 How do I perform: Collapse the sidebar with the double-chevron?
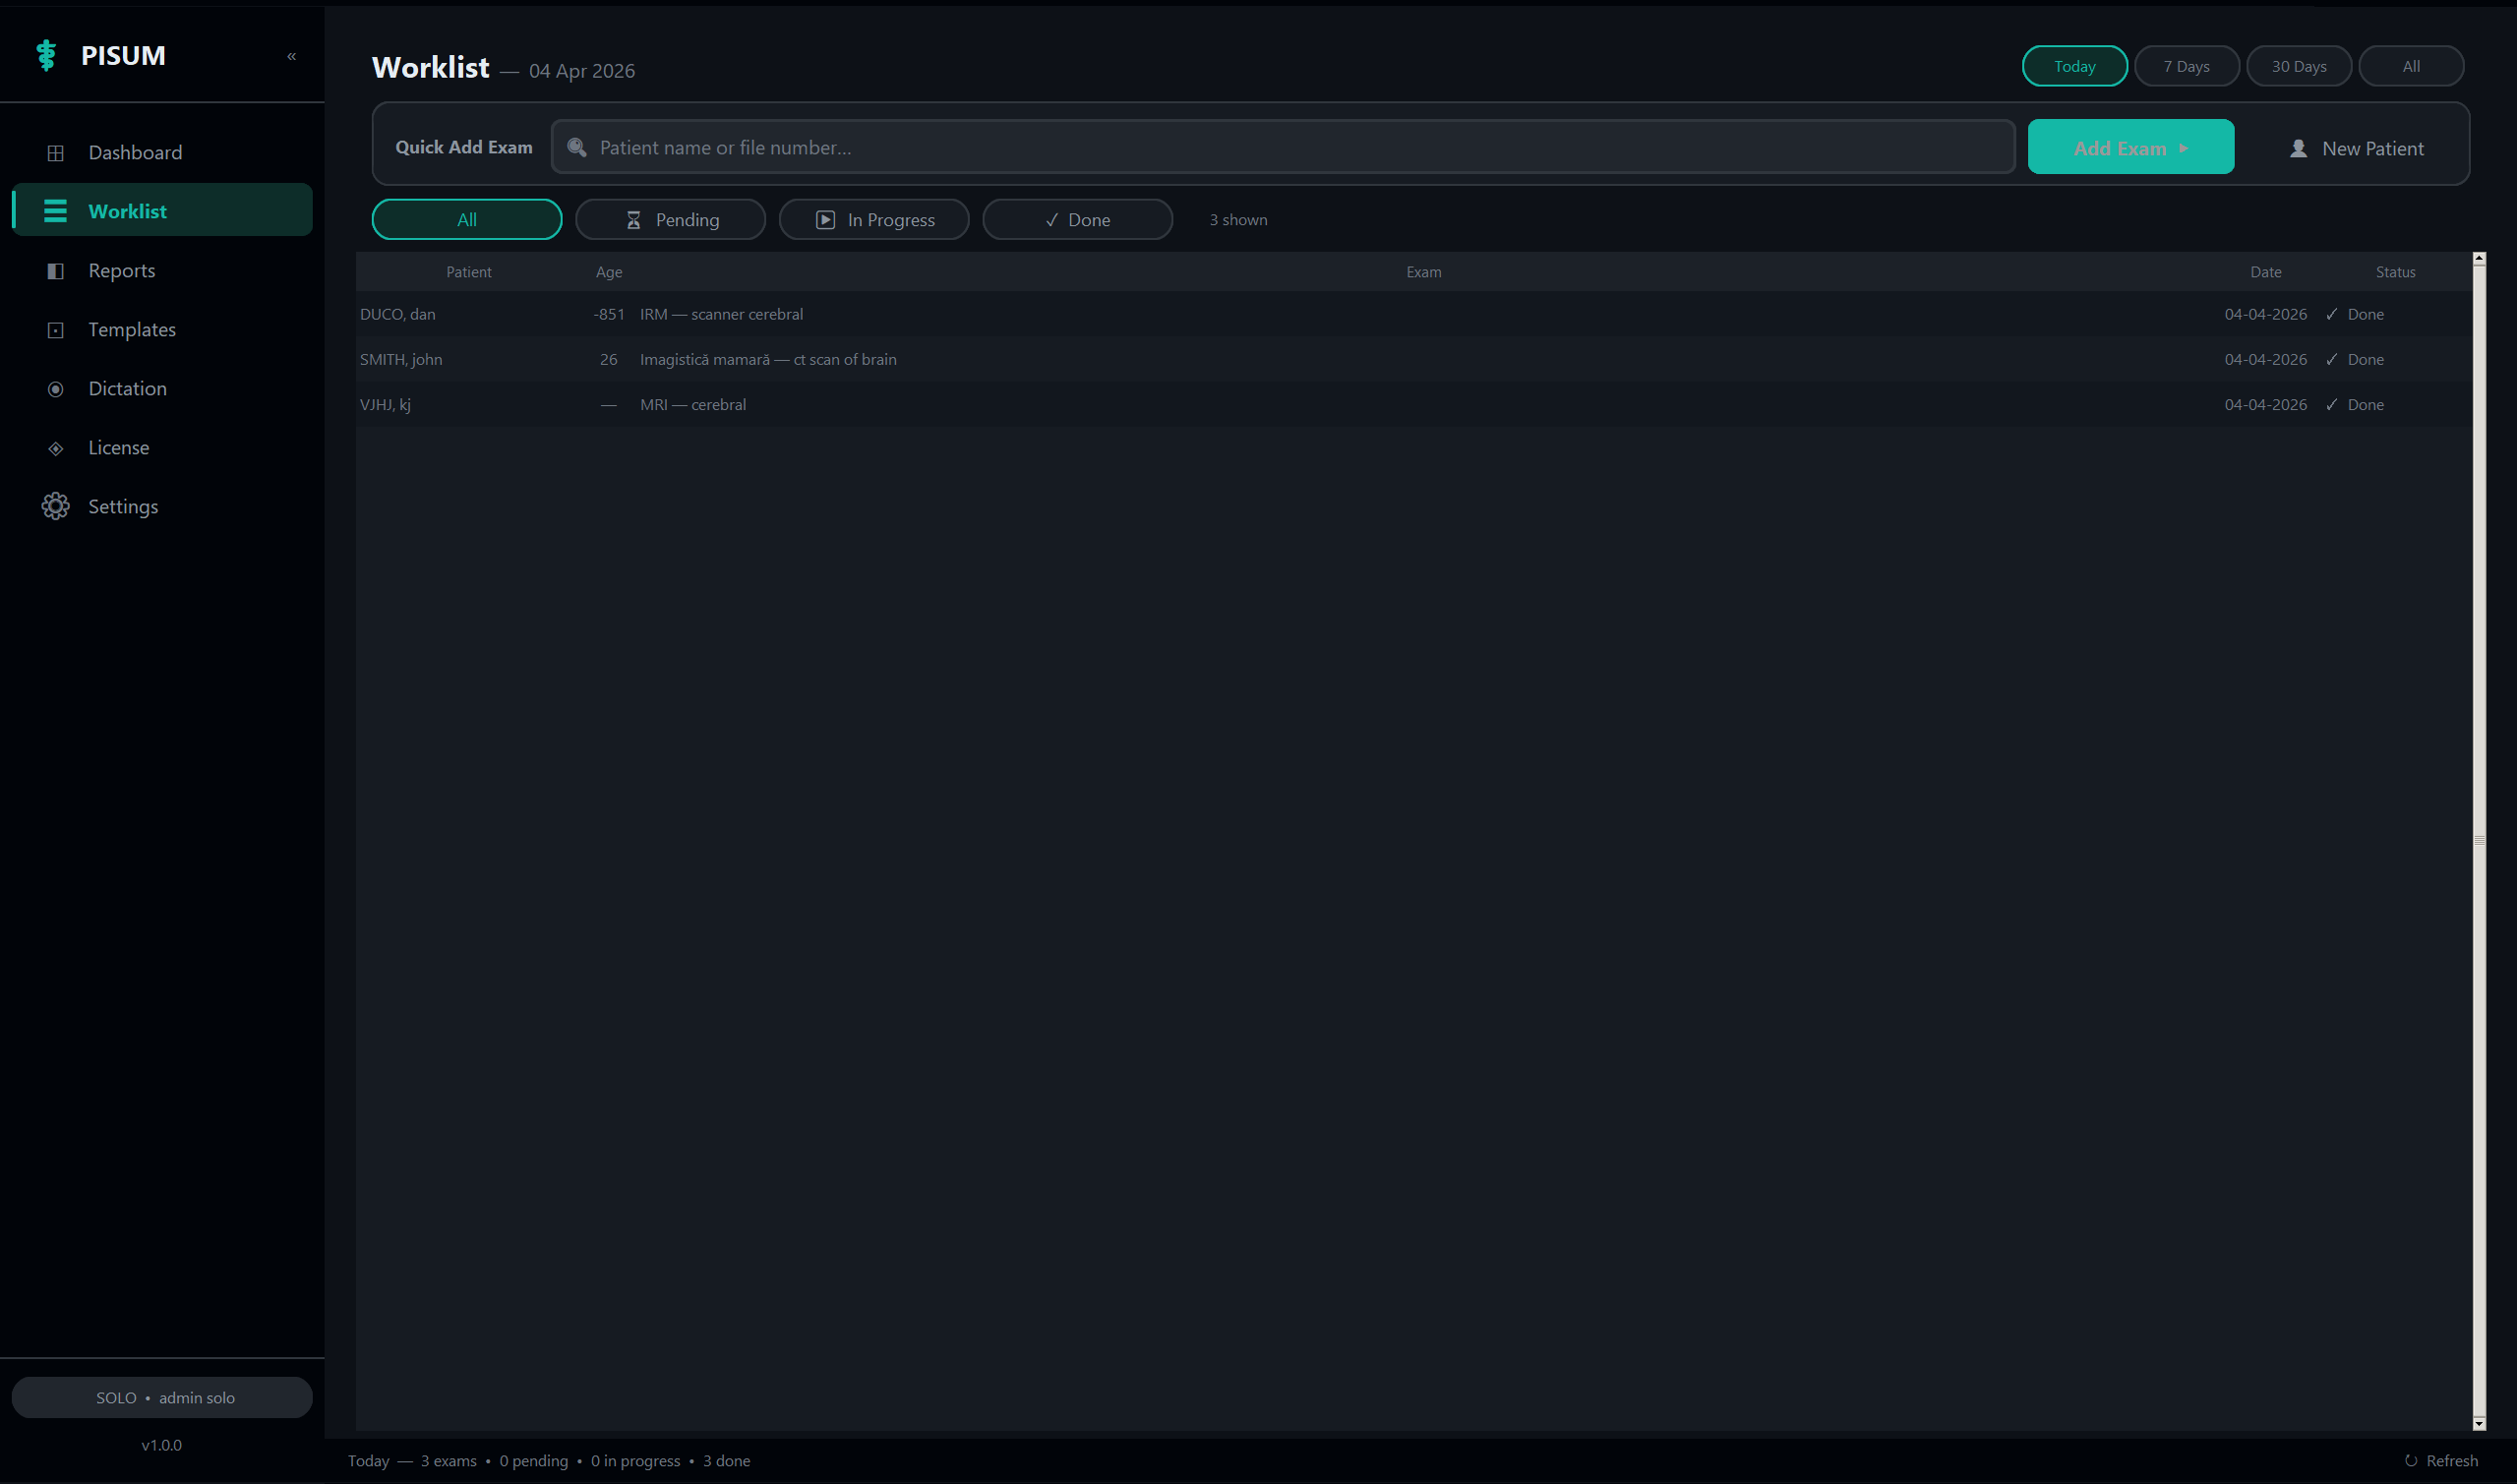[x=291, y=56]
